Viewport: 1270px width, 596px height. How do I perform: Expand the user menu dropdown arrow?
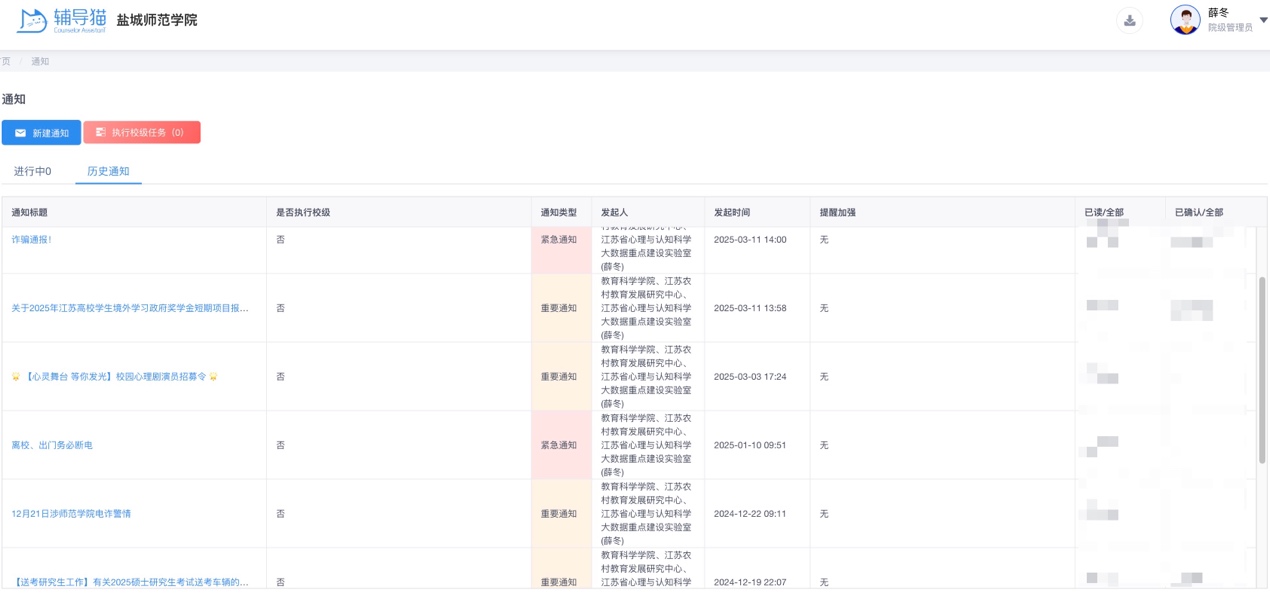1263,20
